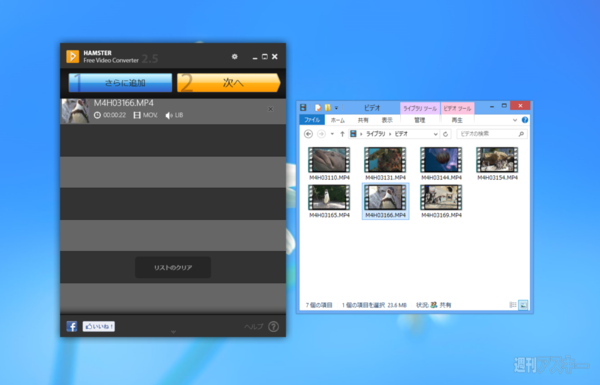Click リストのクリア clear list button

(x=173, y=268)
